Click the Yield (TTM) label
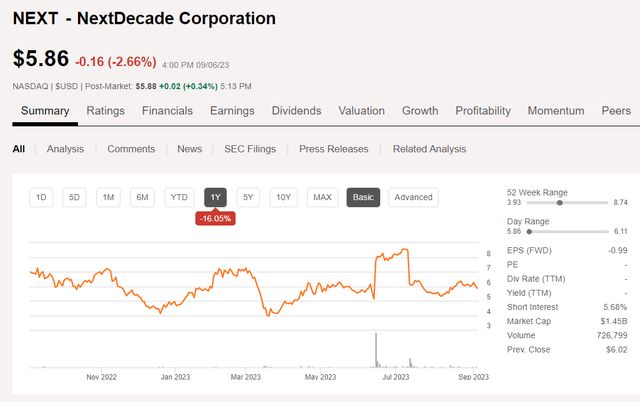 [529, 293]
